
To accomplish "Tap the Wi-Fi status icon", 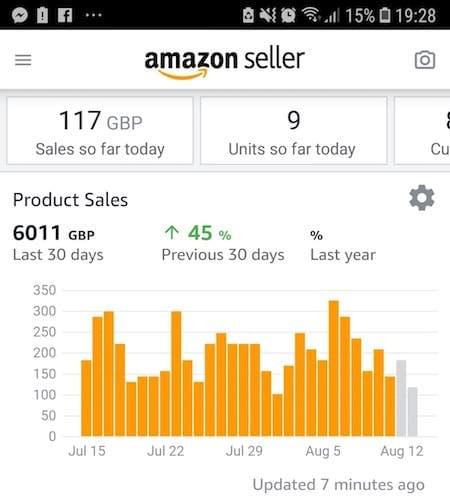I will pyautogui.click(x=310, y=15).
